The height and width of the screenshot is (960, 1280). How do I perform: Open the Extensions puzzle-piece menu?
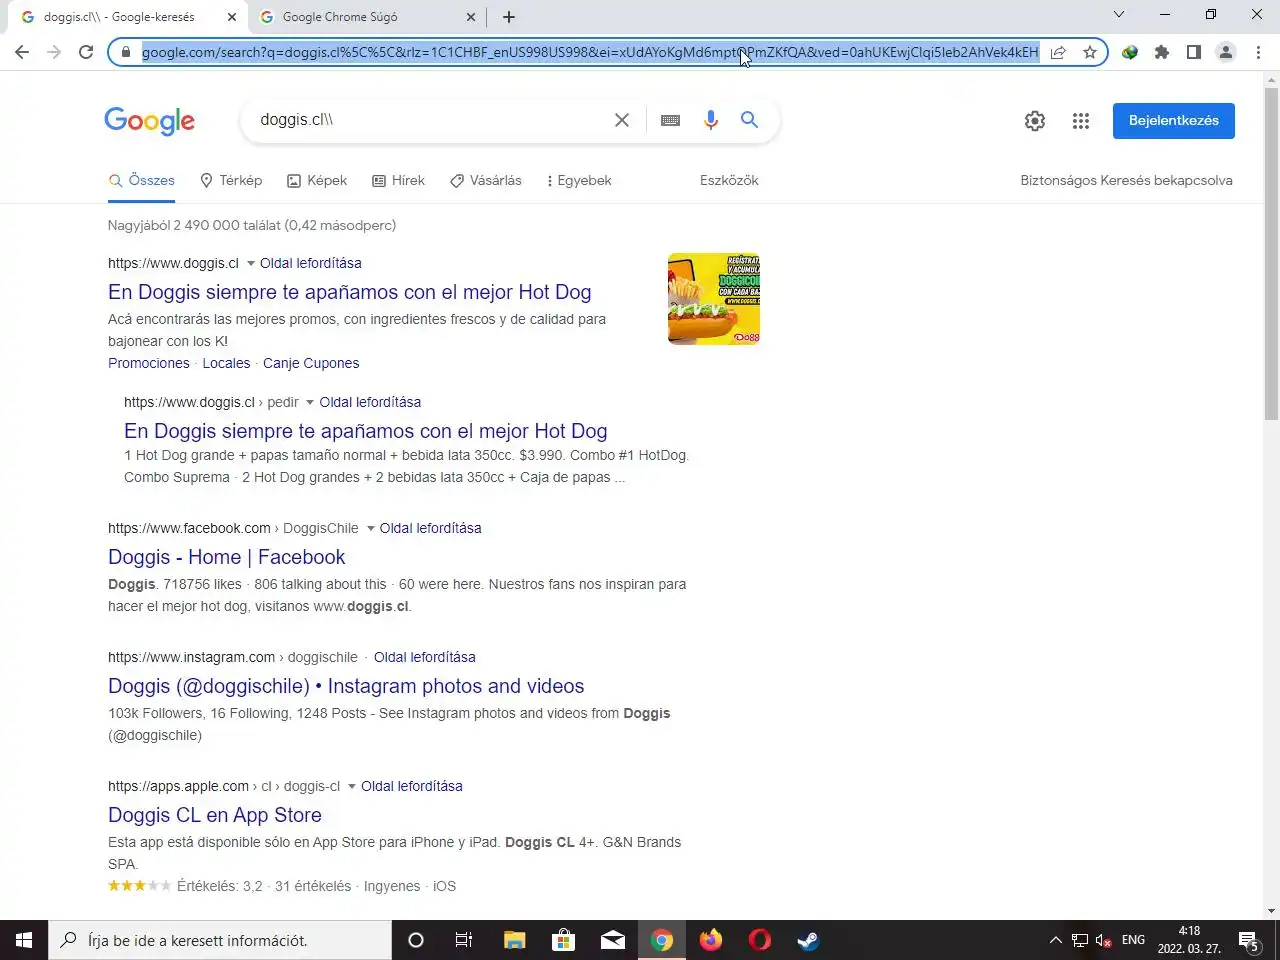(x=1162, y=52)
